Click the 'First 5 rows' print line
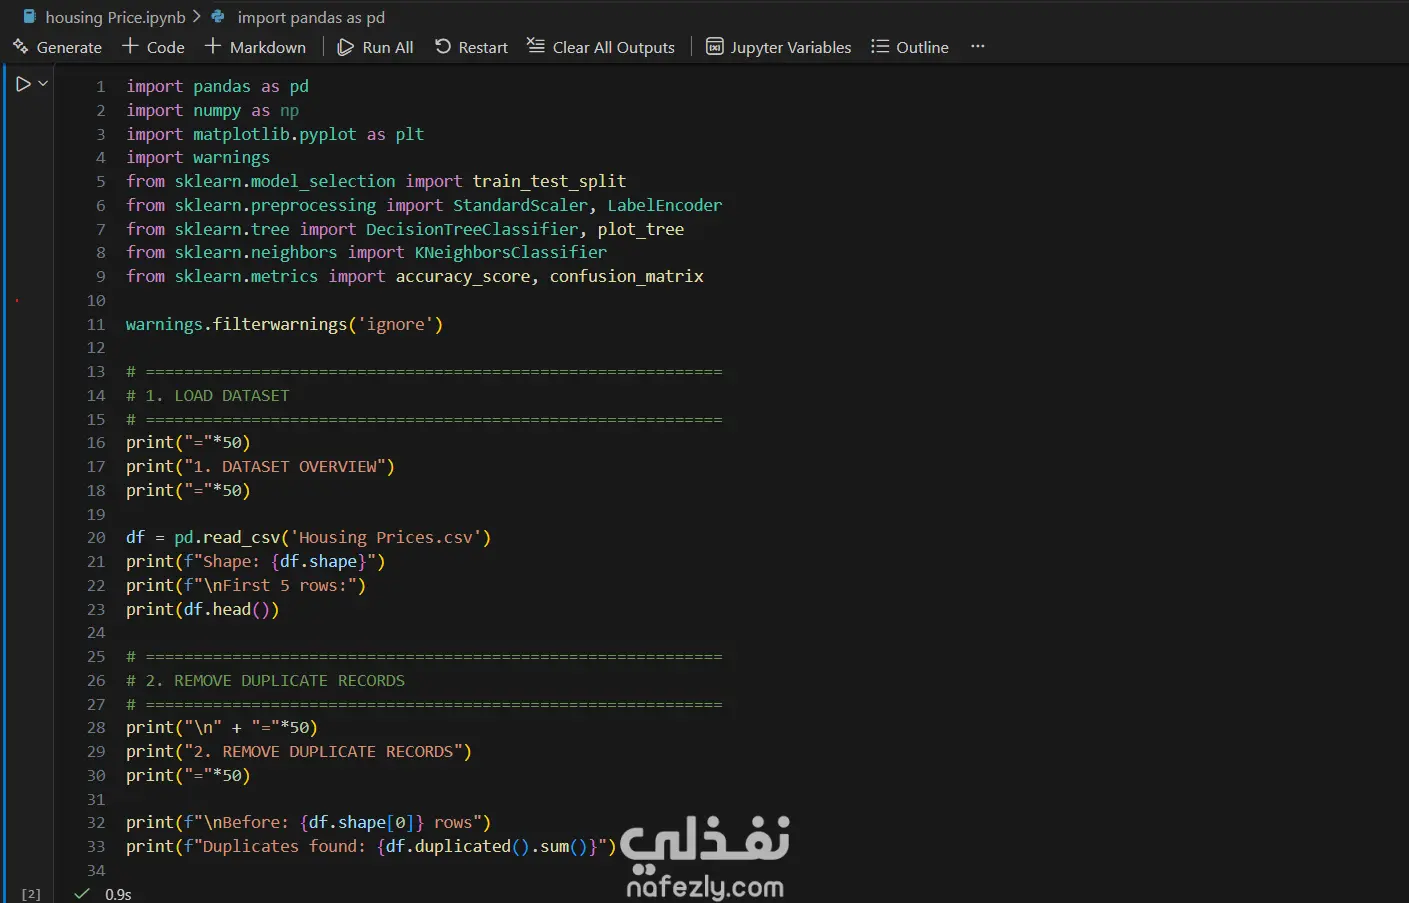 pos(246,585)
